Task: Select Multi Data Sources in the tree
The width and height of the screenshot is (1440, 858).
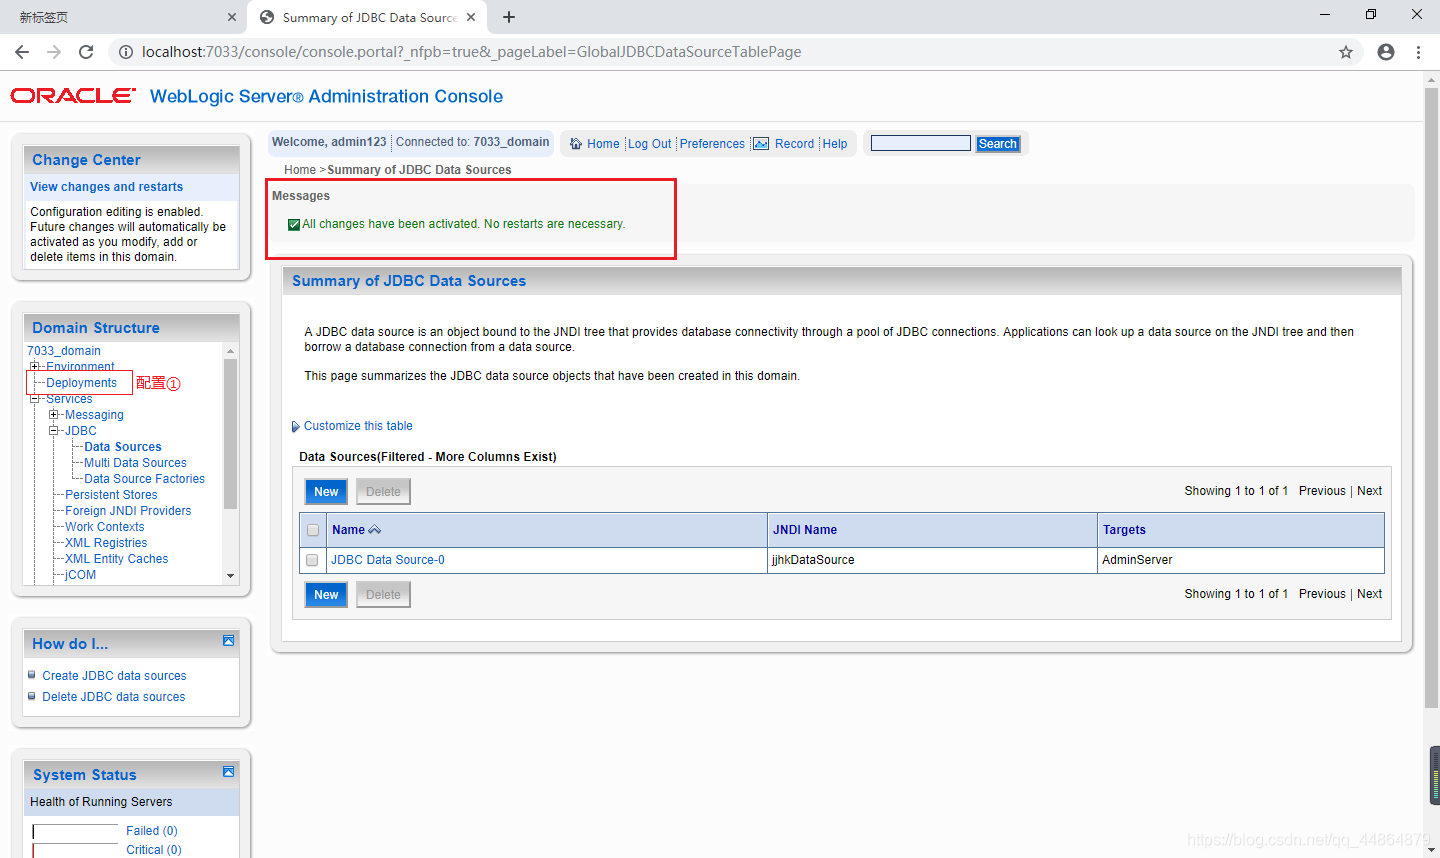Action: pyautogui.click(x=135, y=463)
